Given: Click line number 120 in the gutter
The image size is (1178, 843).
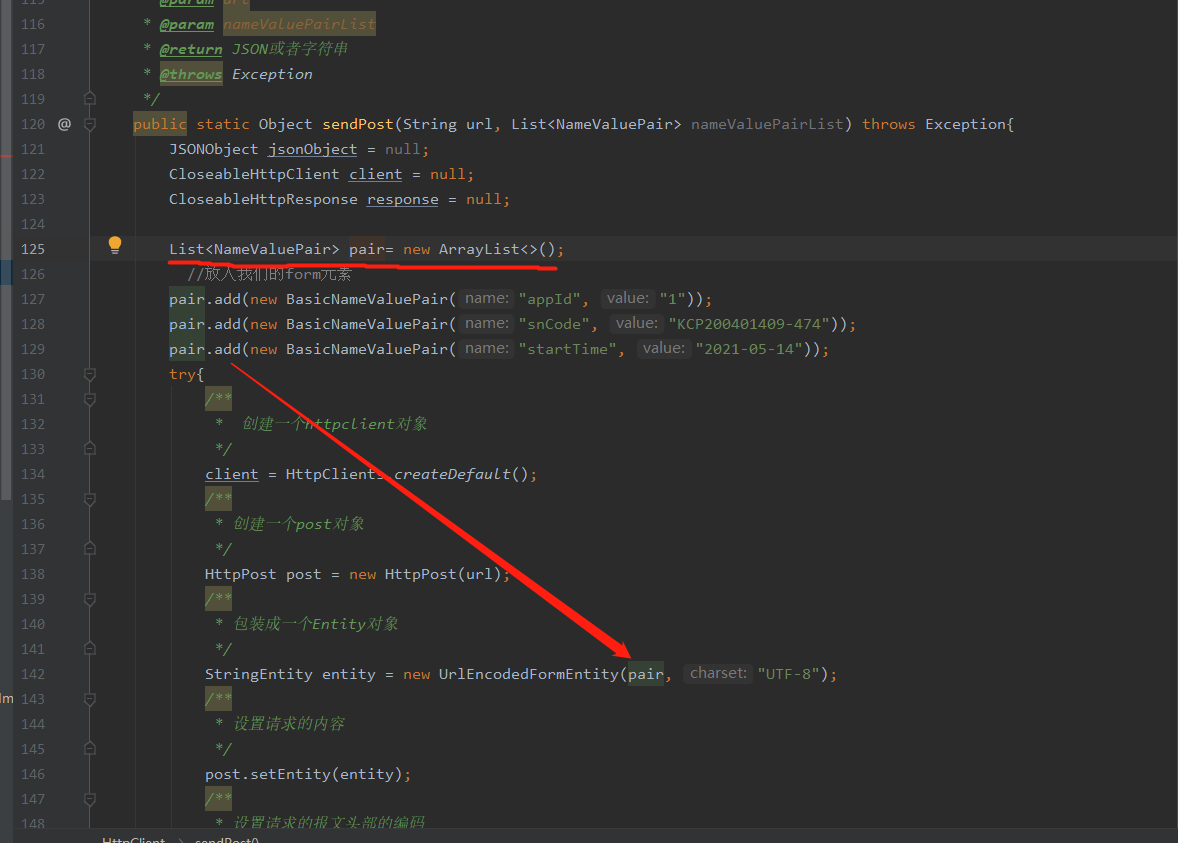Looking at the screenshot, I should (33, 124).
